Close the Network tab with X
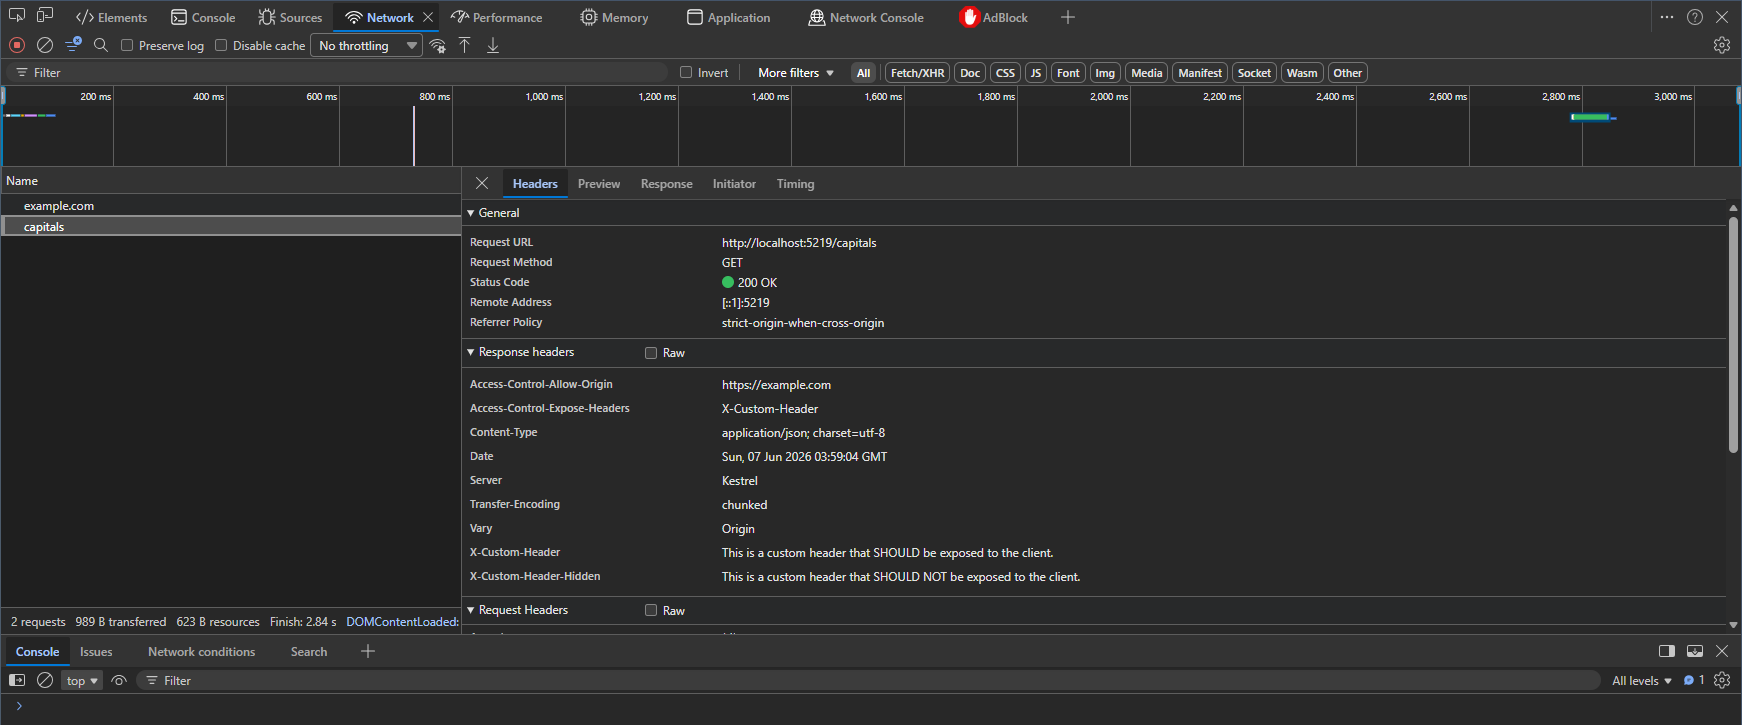The width and height of the screenshot is (1742, 725). [428, 17]
